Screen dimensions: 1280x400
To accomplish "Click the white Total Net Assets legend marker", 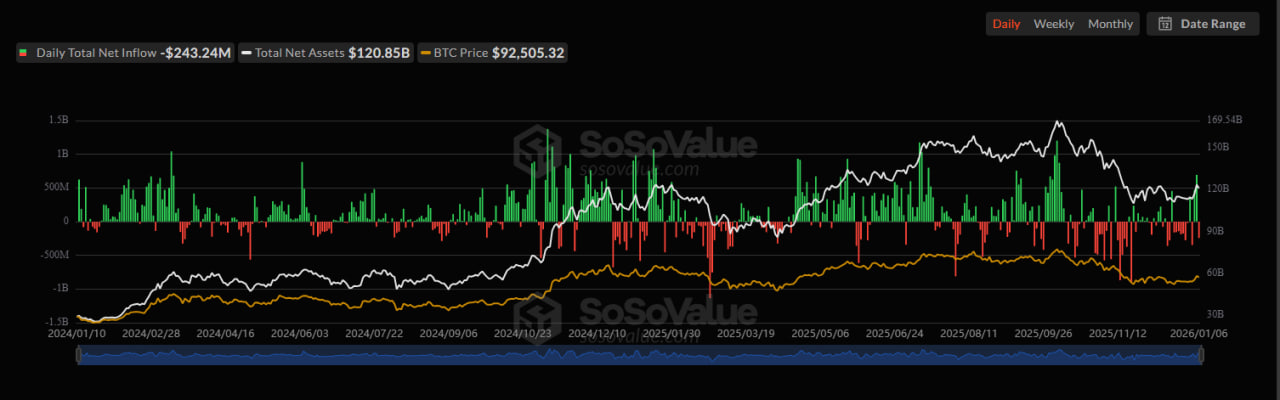I will [246, 52].
